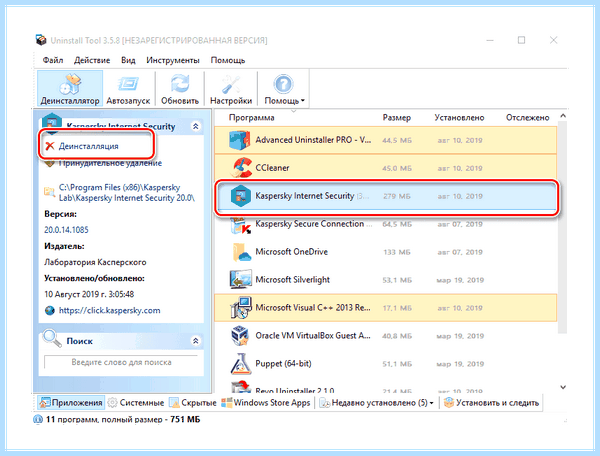Click version number 20.0.14.1085
The image size is (600, 456).
click(66, 230)
